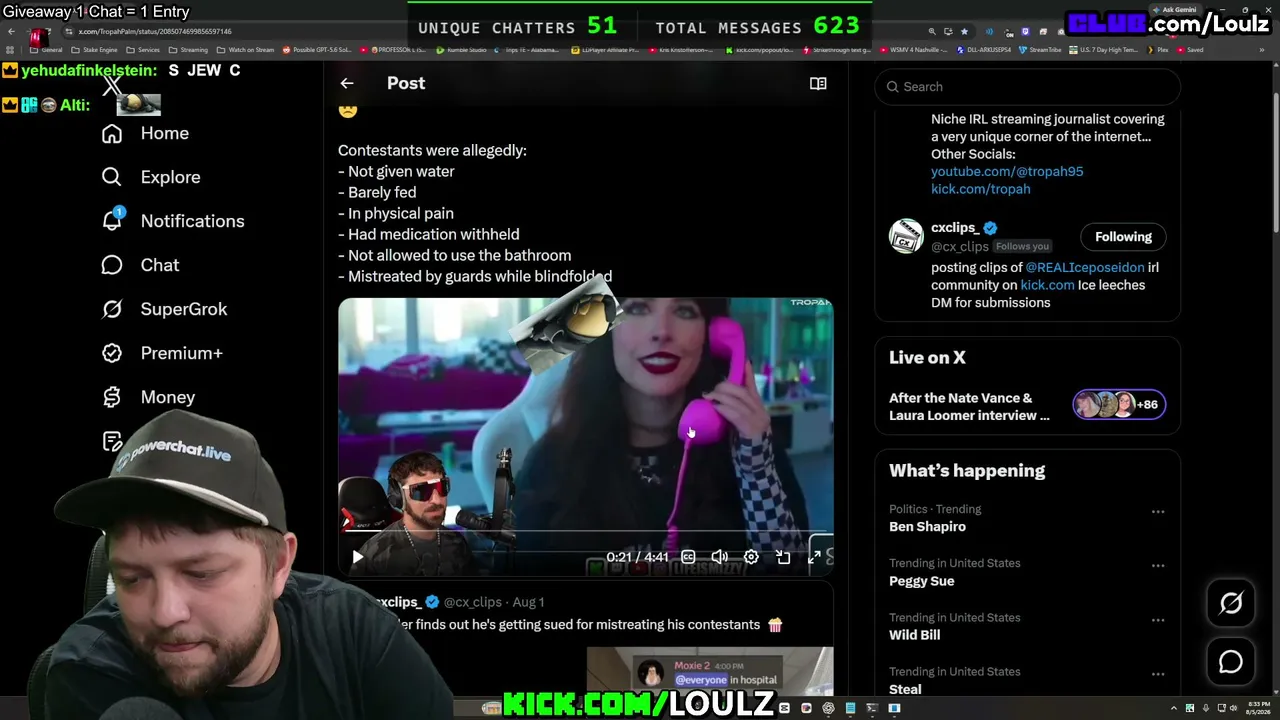Go back using the Post header arrow
The height and width of the screenshot is (720, 1280).
[347, 83]
